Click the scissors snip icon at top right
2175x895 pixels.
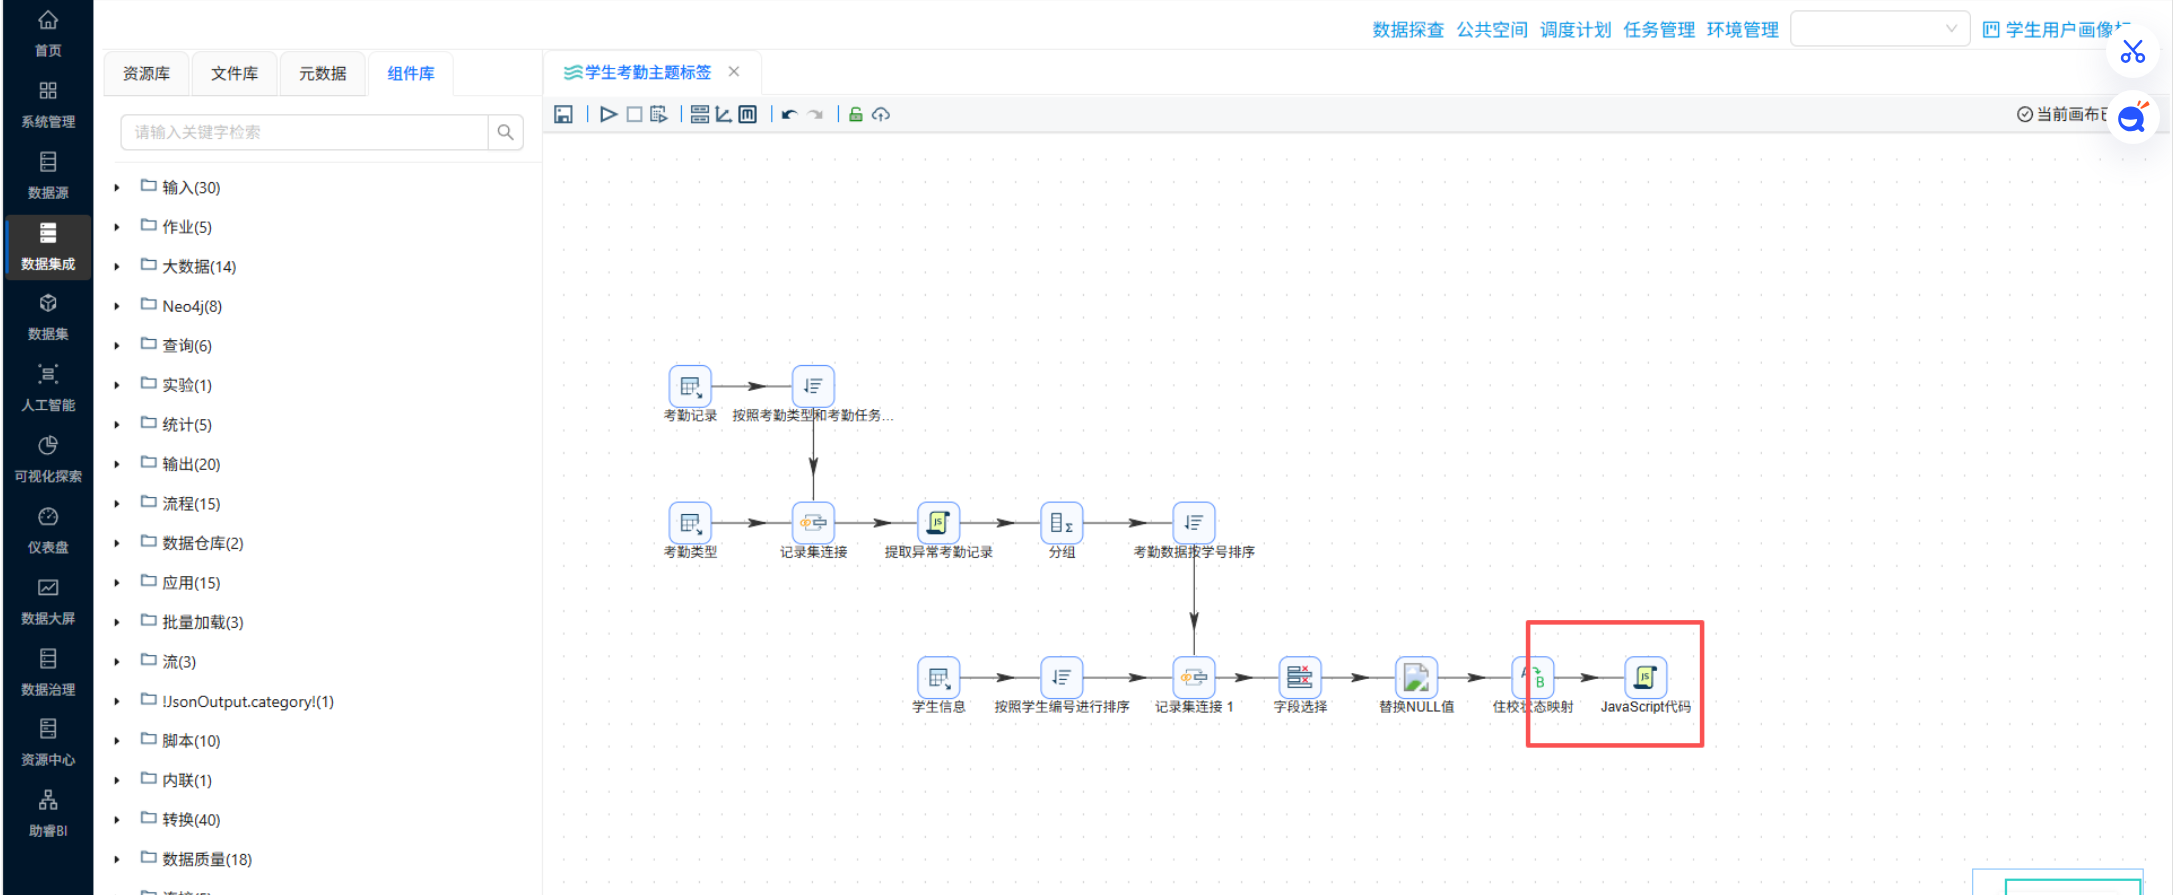click(x=2133, y=51)
